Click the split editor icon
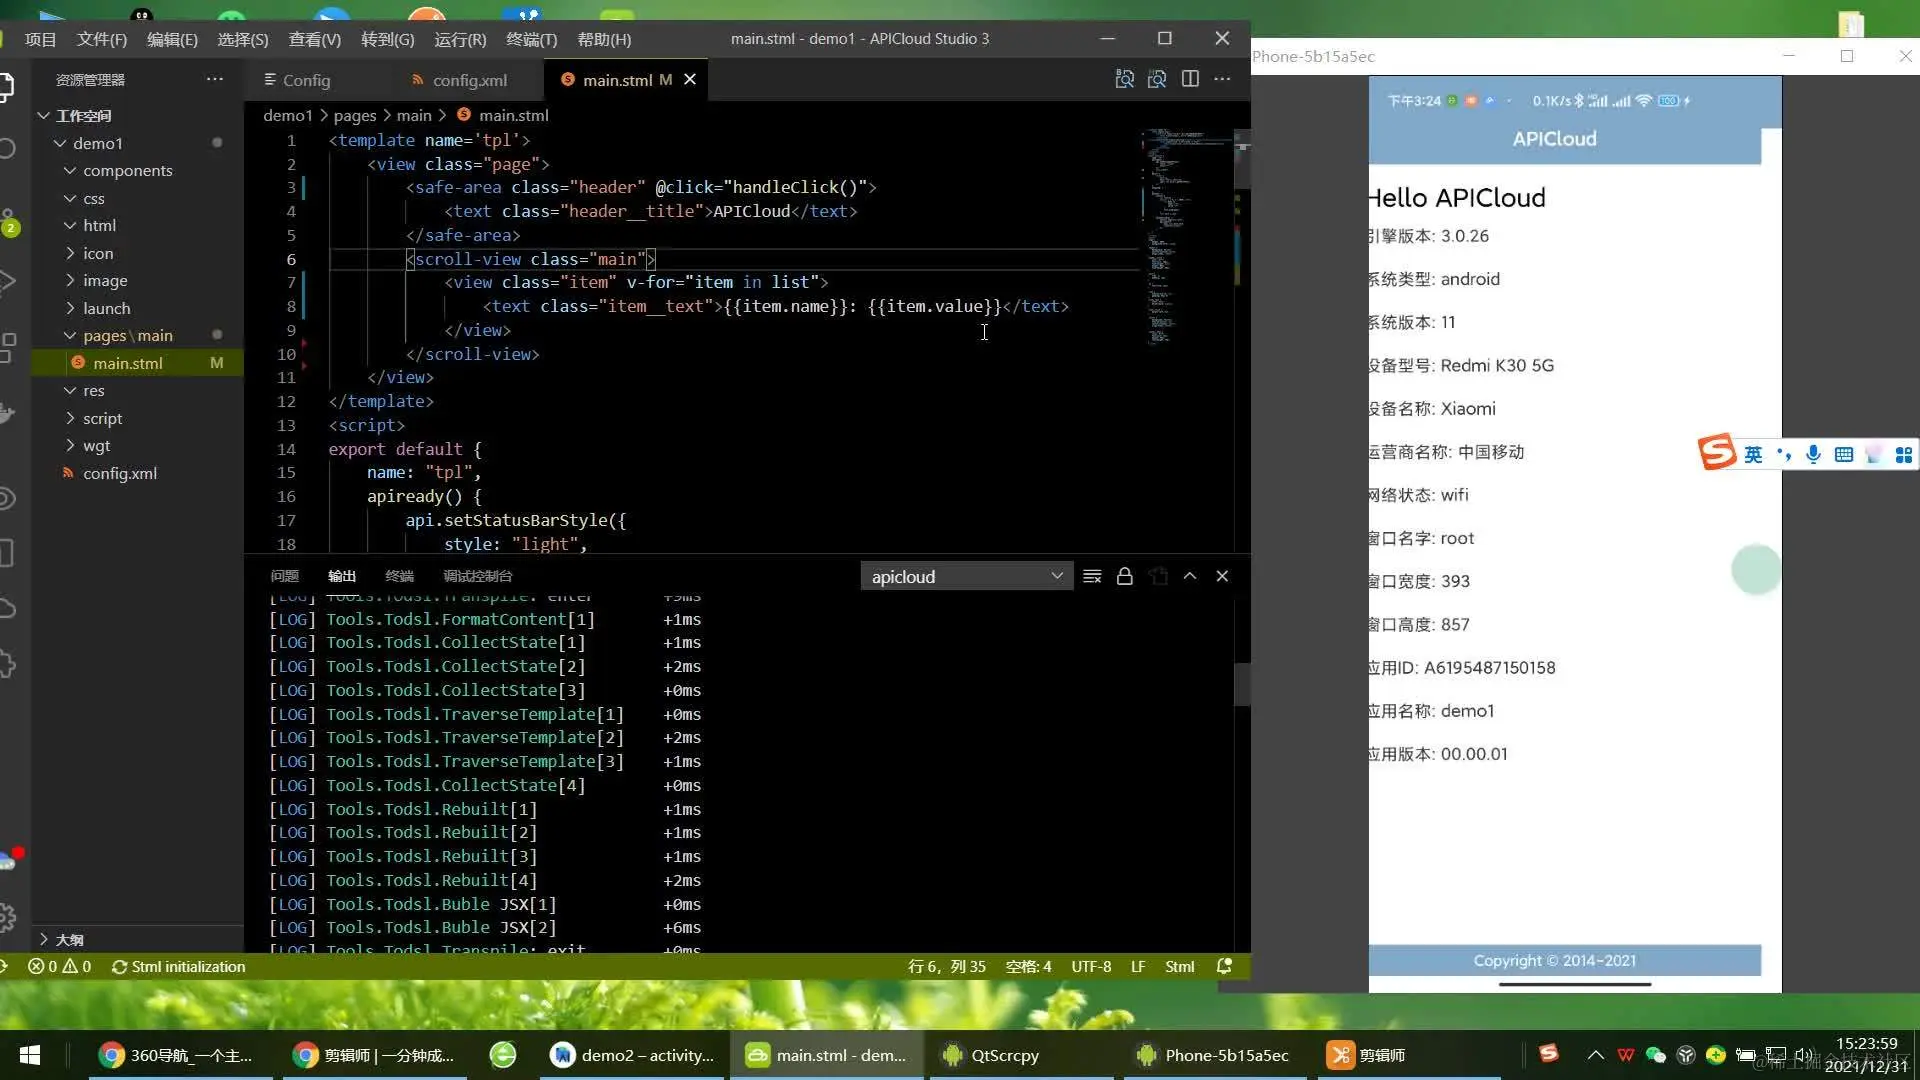Viewport: 1920px width, 1080px height. [1190, 79]
